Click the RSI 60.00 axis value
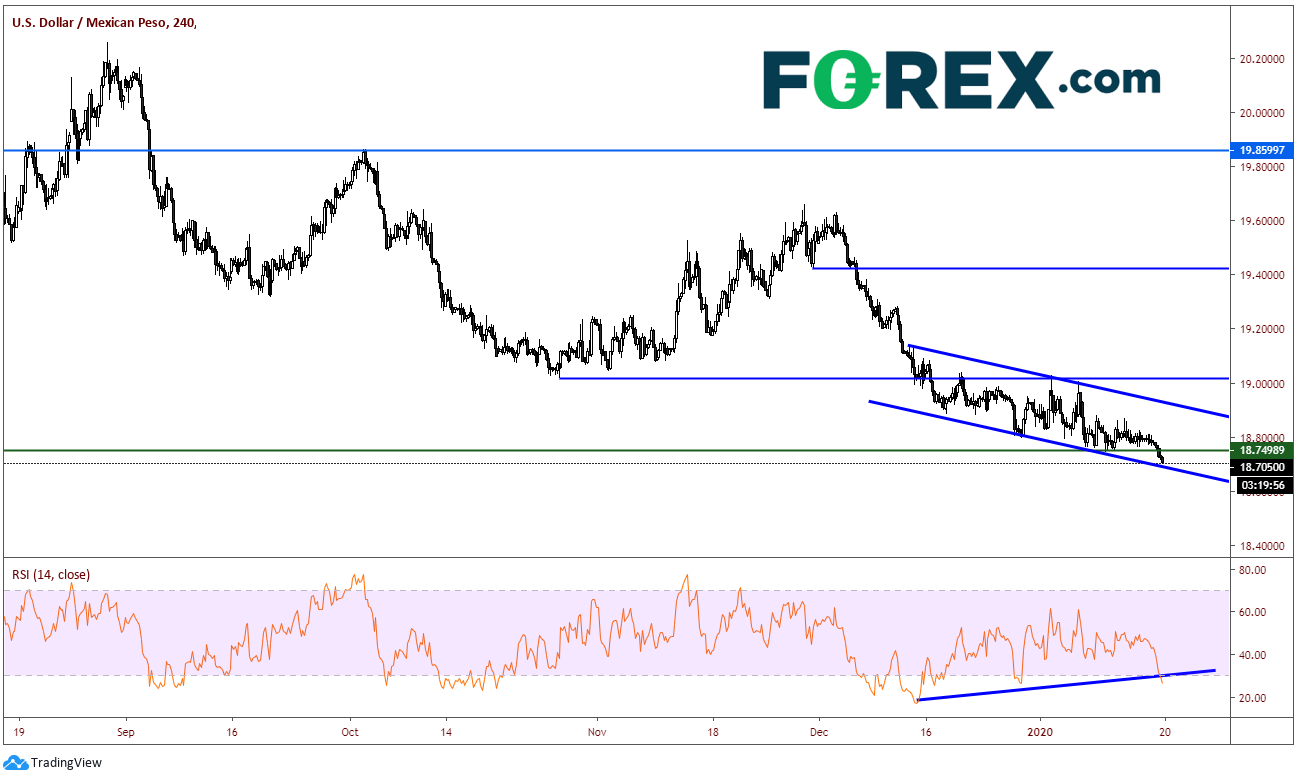1300x781 pixels. point(1252,612)
